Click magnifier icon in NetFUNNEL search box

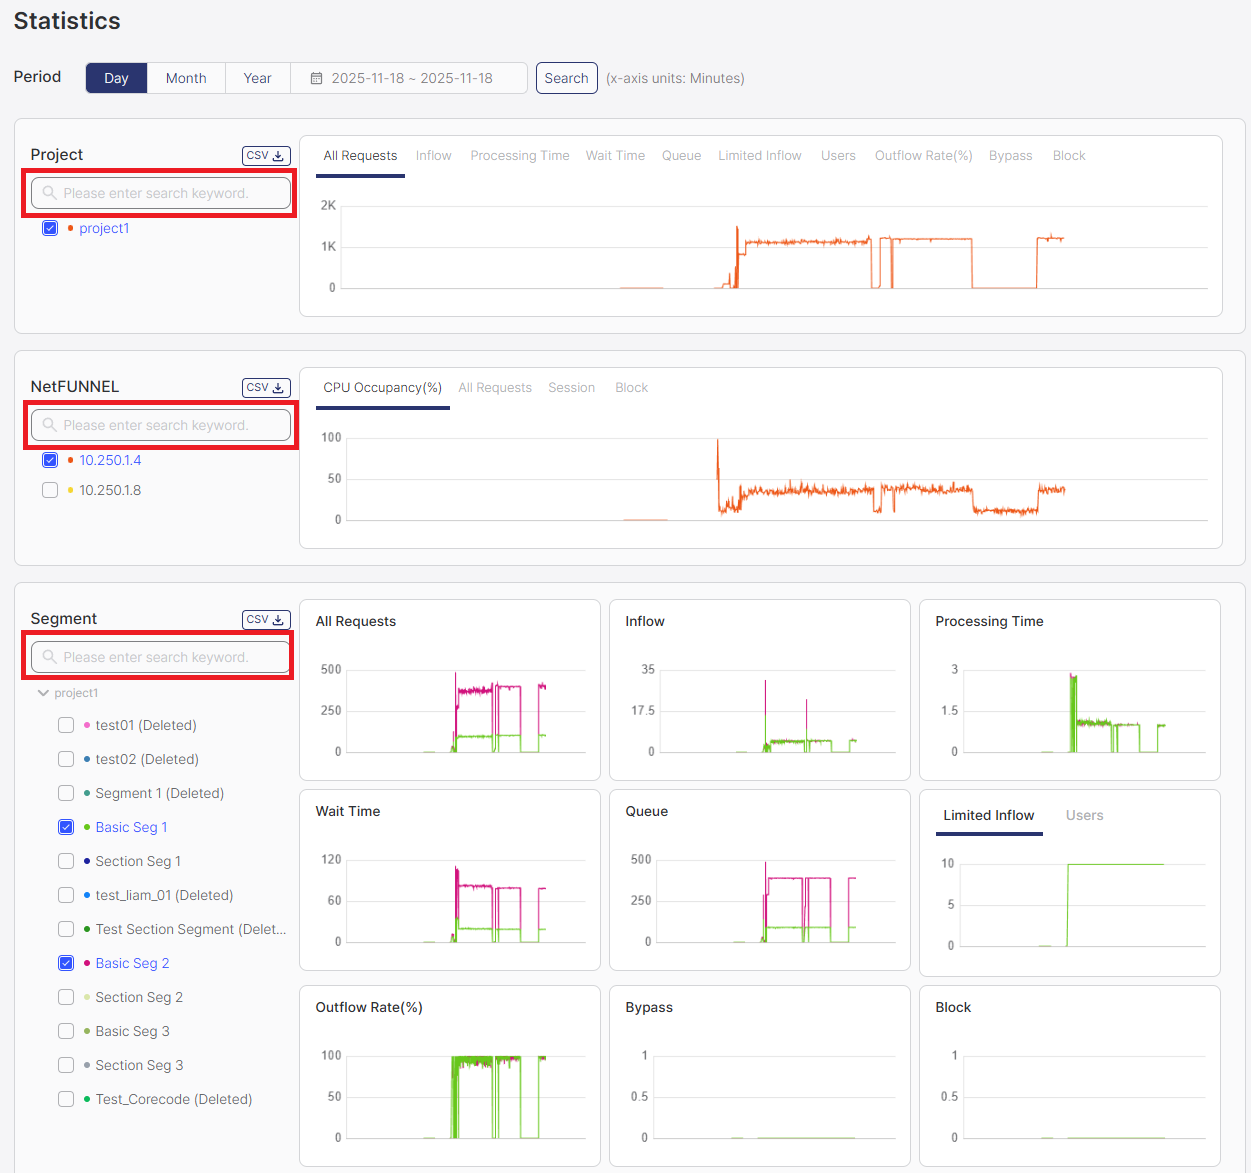(x=49, y=425)
